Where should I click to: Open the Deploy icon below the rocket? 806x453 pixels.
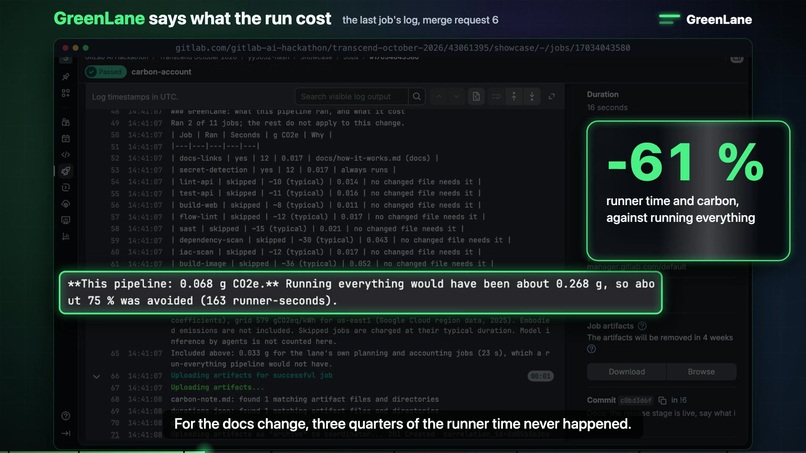[x=66, y=188]
